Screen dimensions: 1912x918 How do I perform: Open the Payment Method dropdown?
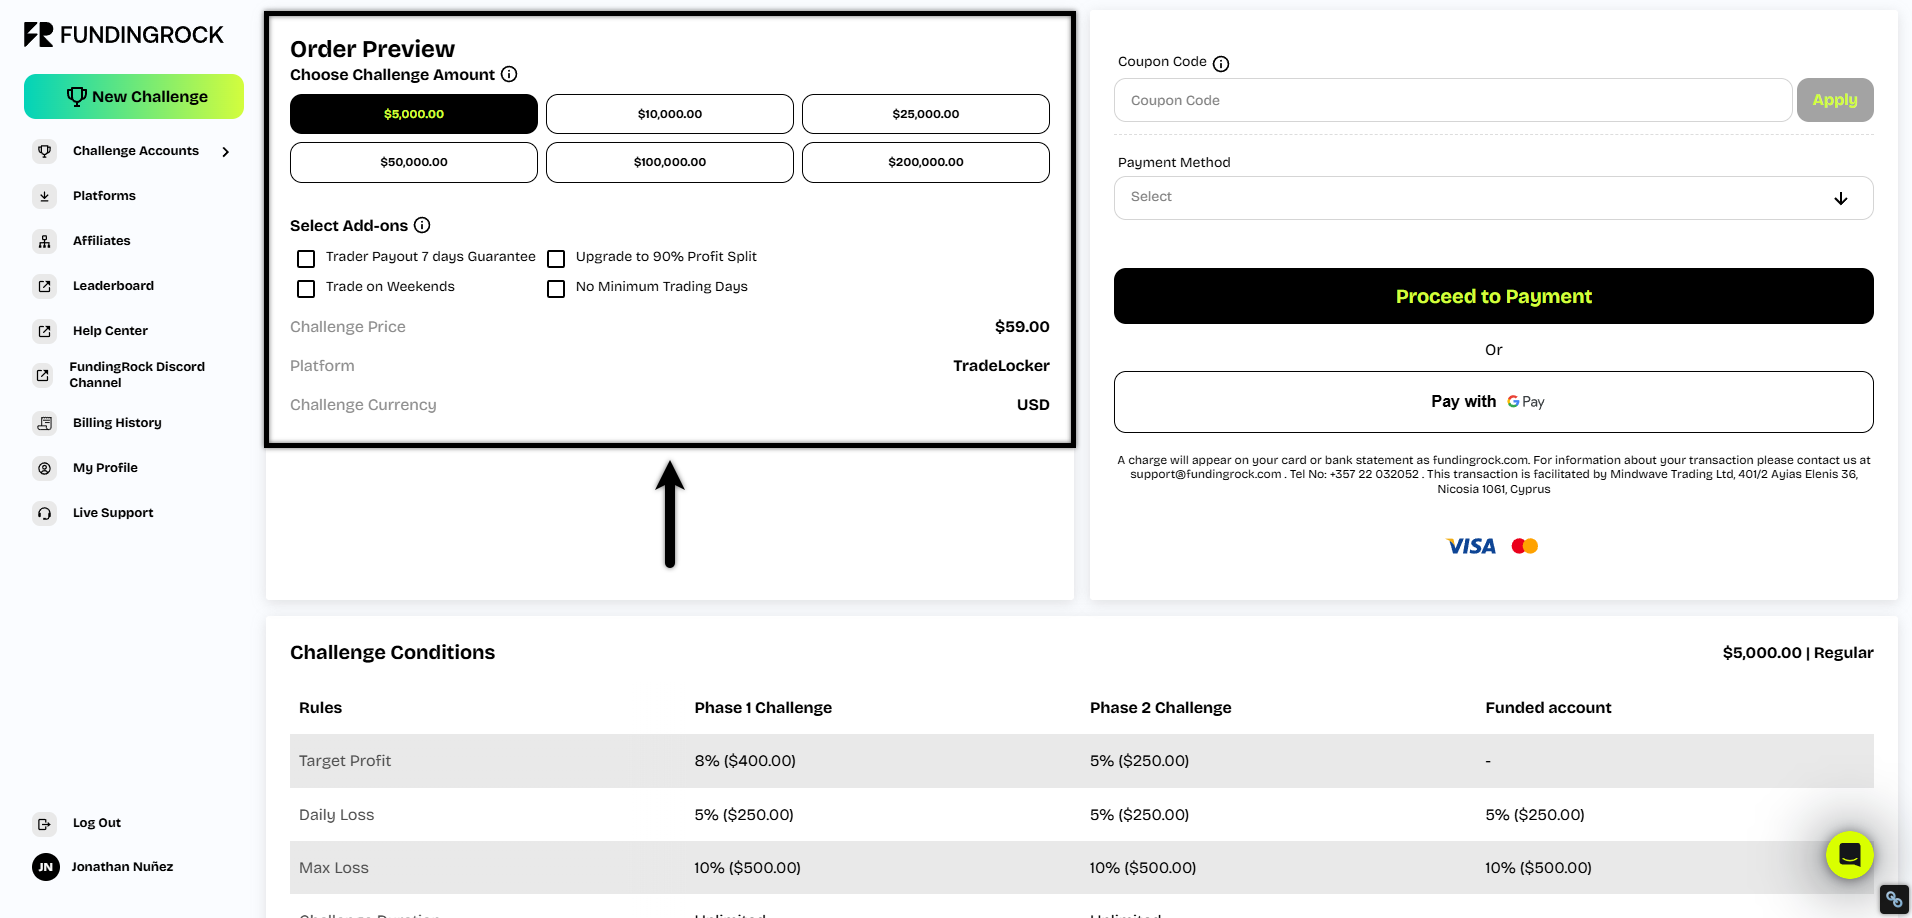pos(1493,198)
